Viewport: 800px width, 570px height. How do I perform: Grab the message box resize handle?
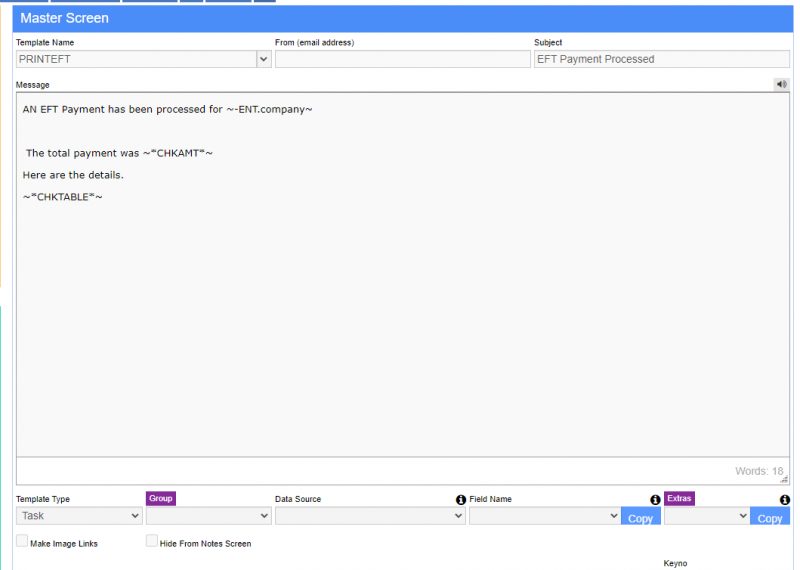coord(784,479)
